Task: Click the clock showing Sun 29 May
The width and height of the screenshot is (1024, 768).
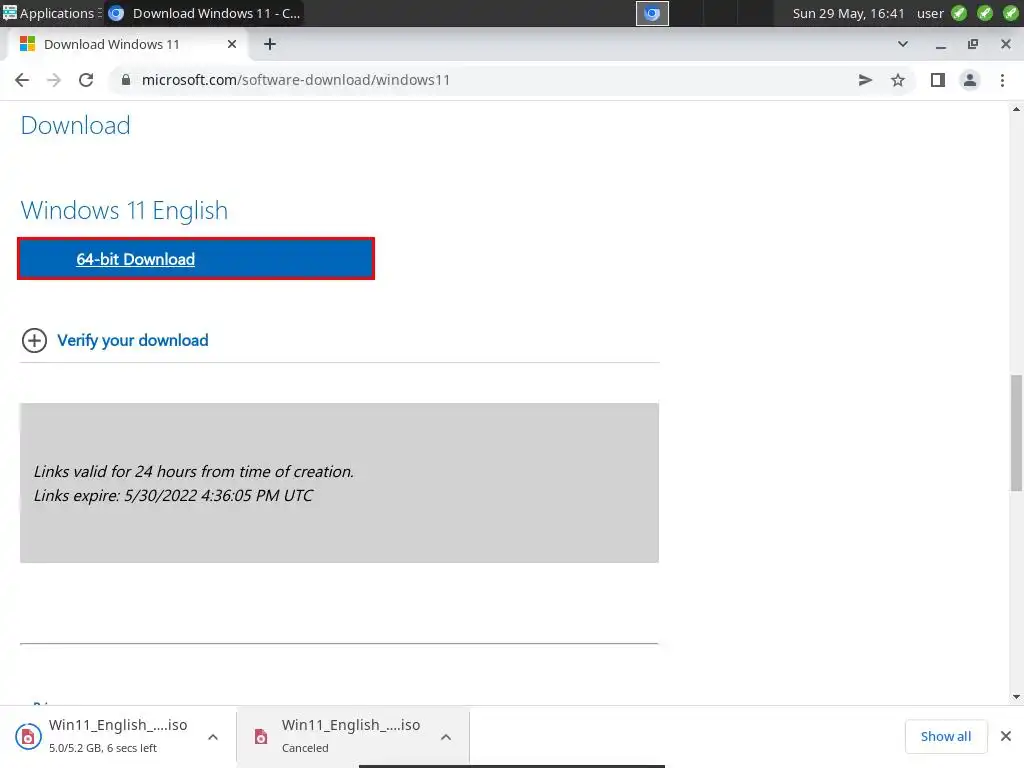Action: coord(848,13)
